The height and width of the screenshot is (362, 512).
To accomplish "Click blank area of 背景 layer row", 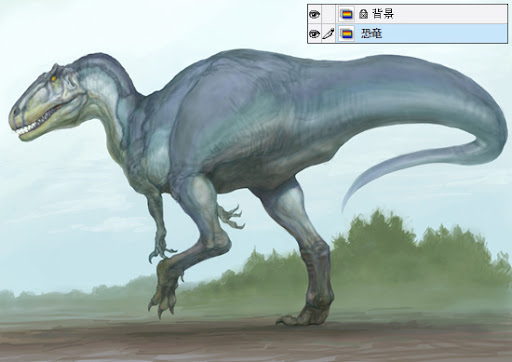I will [450, 14].
